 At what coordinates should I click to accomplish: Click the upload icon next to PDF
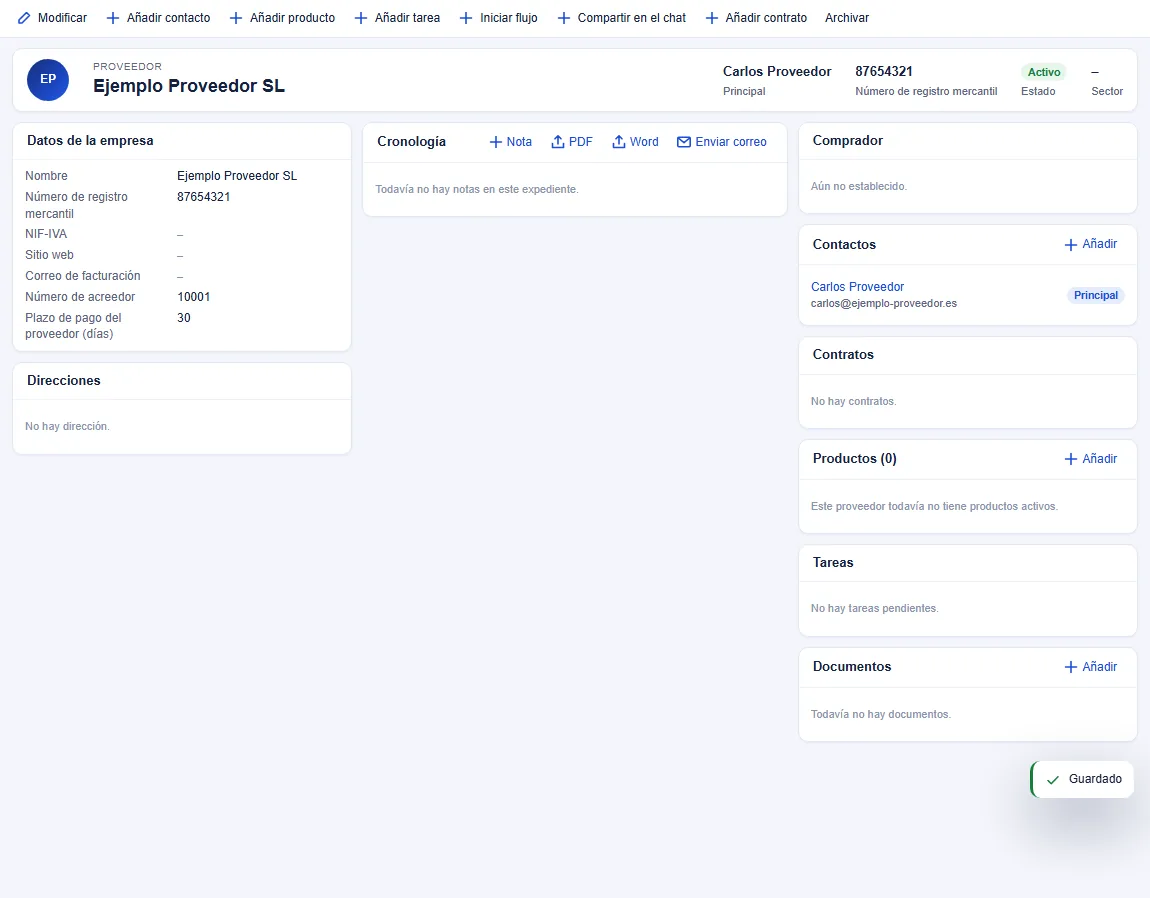click(558, 142)
